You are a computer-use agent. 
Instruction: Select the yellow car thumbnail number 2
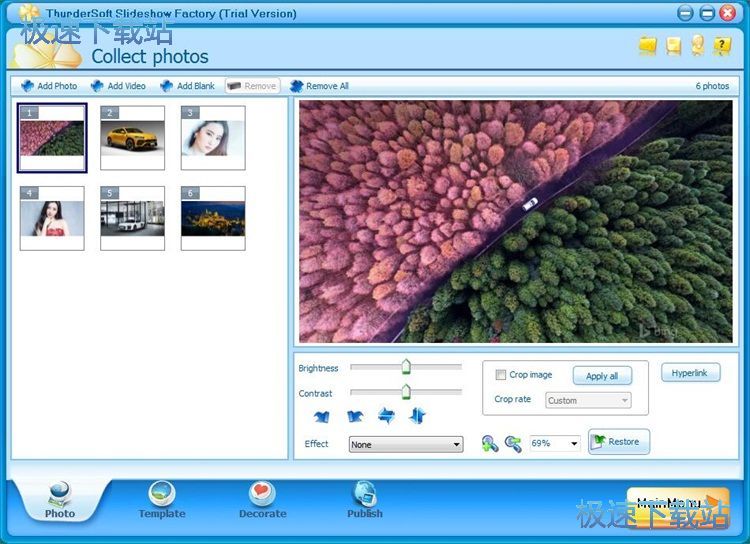(x=132, y=137)
